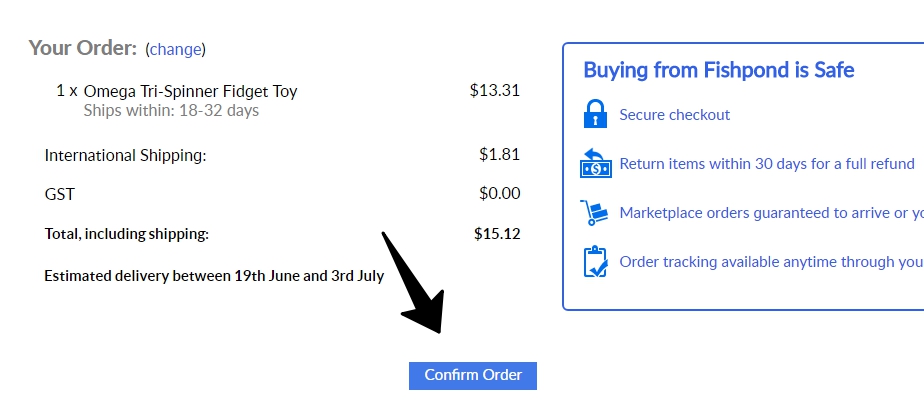Click the cash refund returns icon
Viewport: 924px width, 406px height.
(596, 163)
